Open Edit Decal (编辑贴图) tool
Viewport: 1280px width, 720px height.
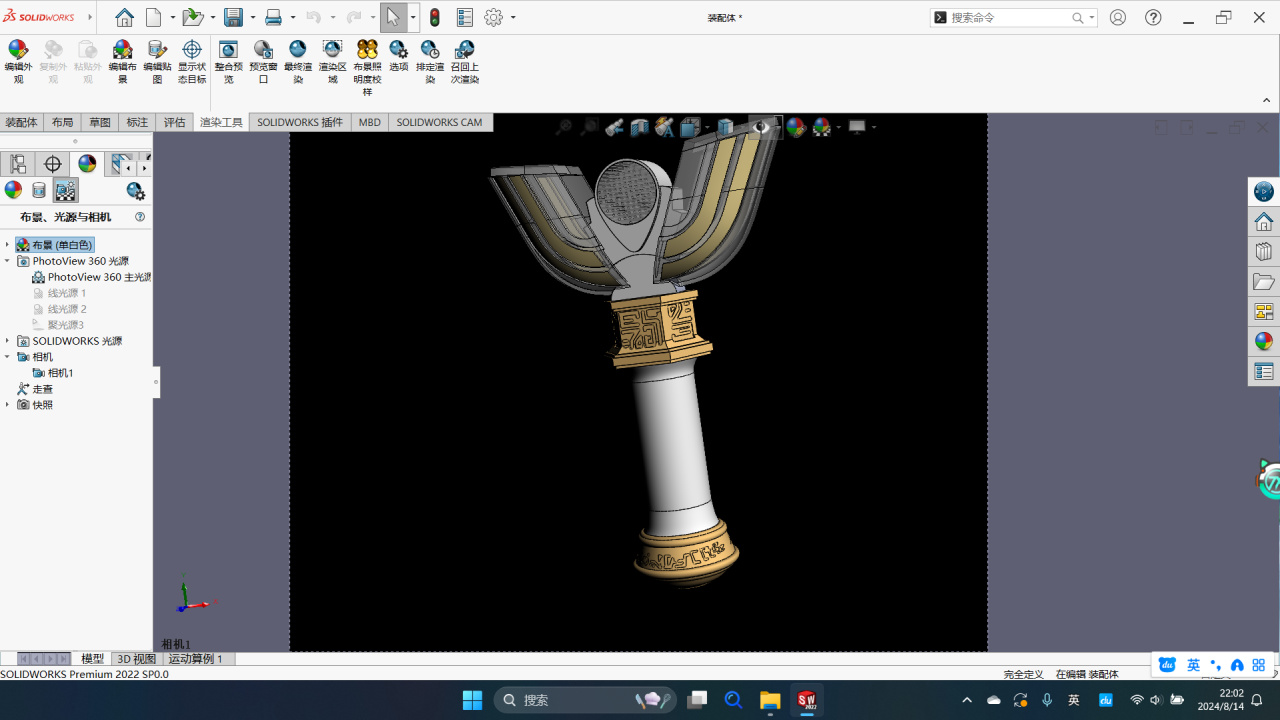point(157,61)
